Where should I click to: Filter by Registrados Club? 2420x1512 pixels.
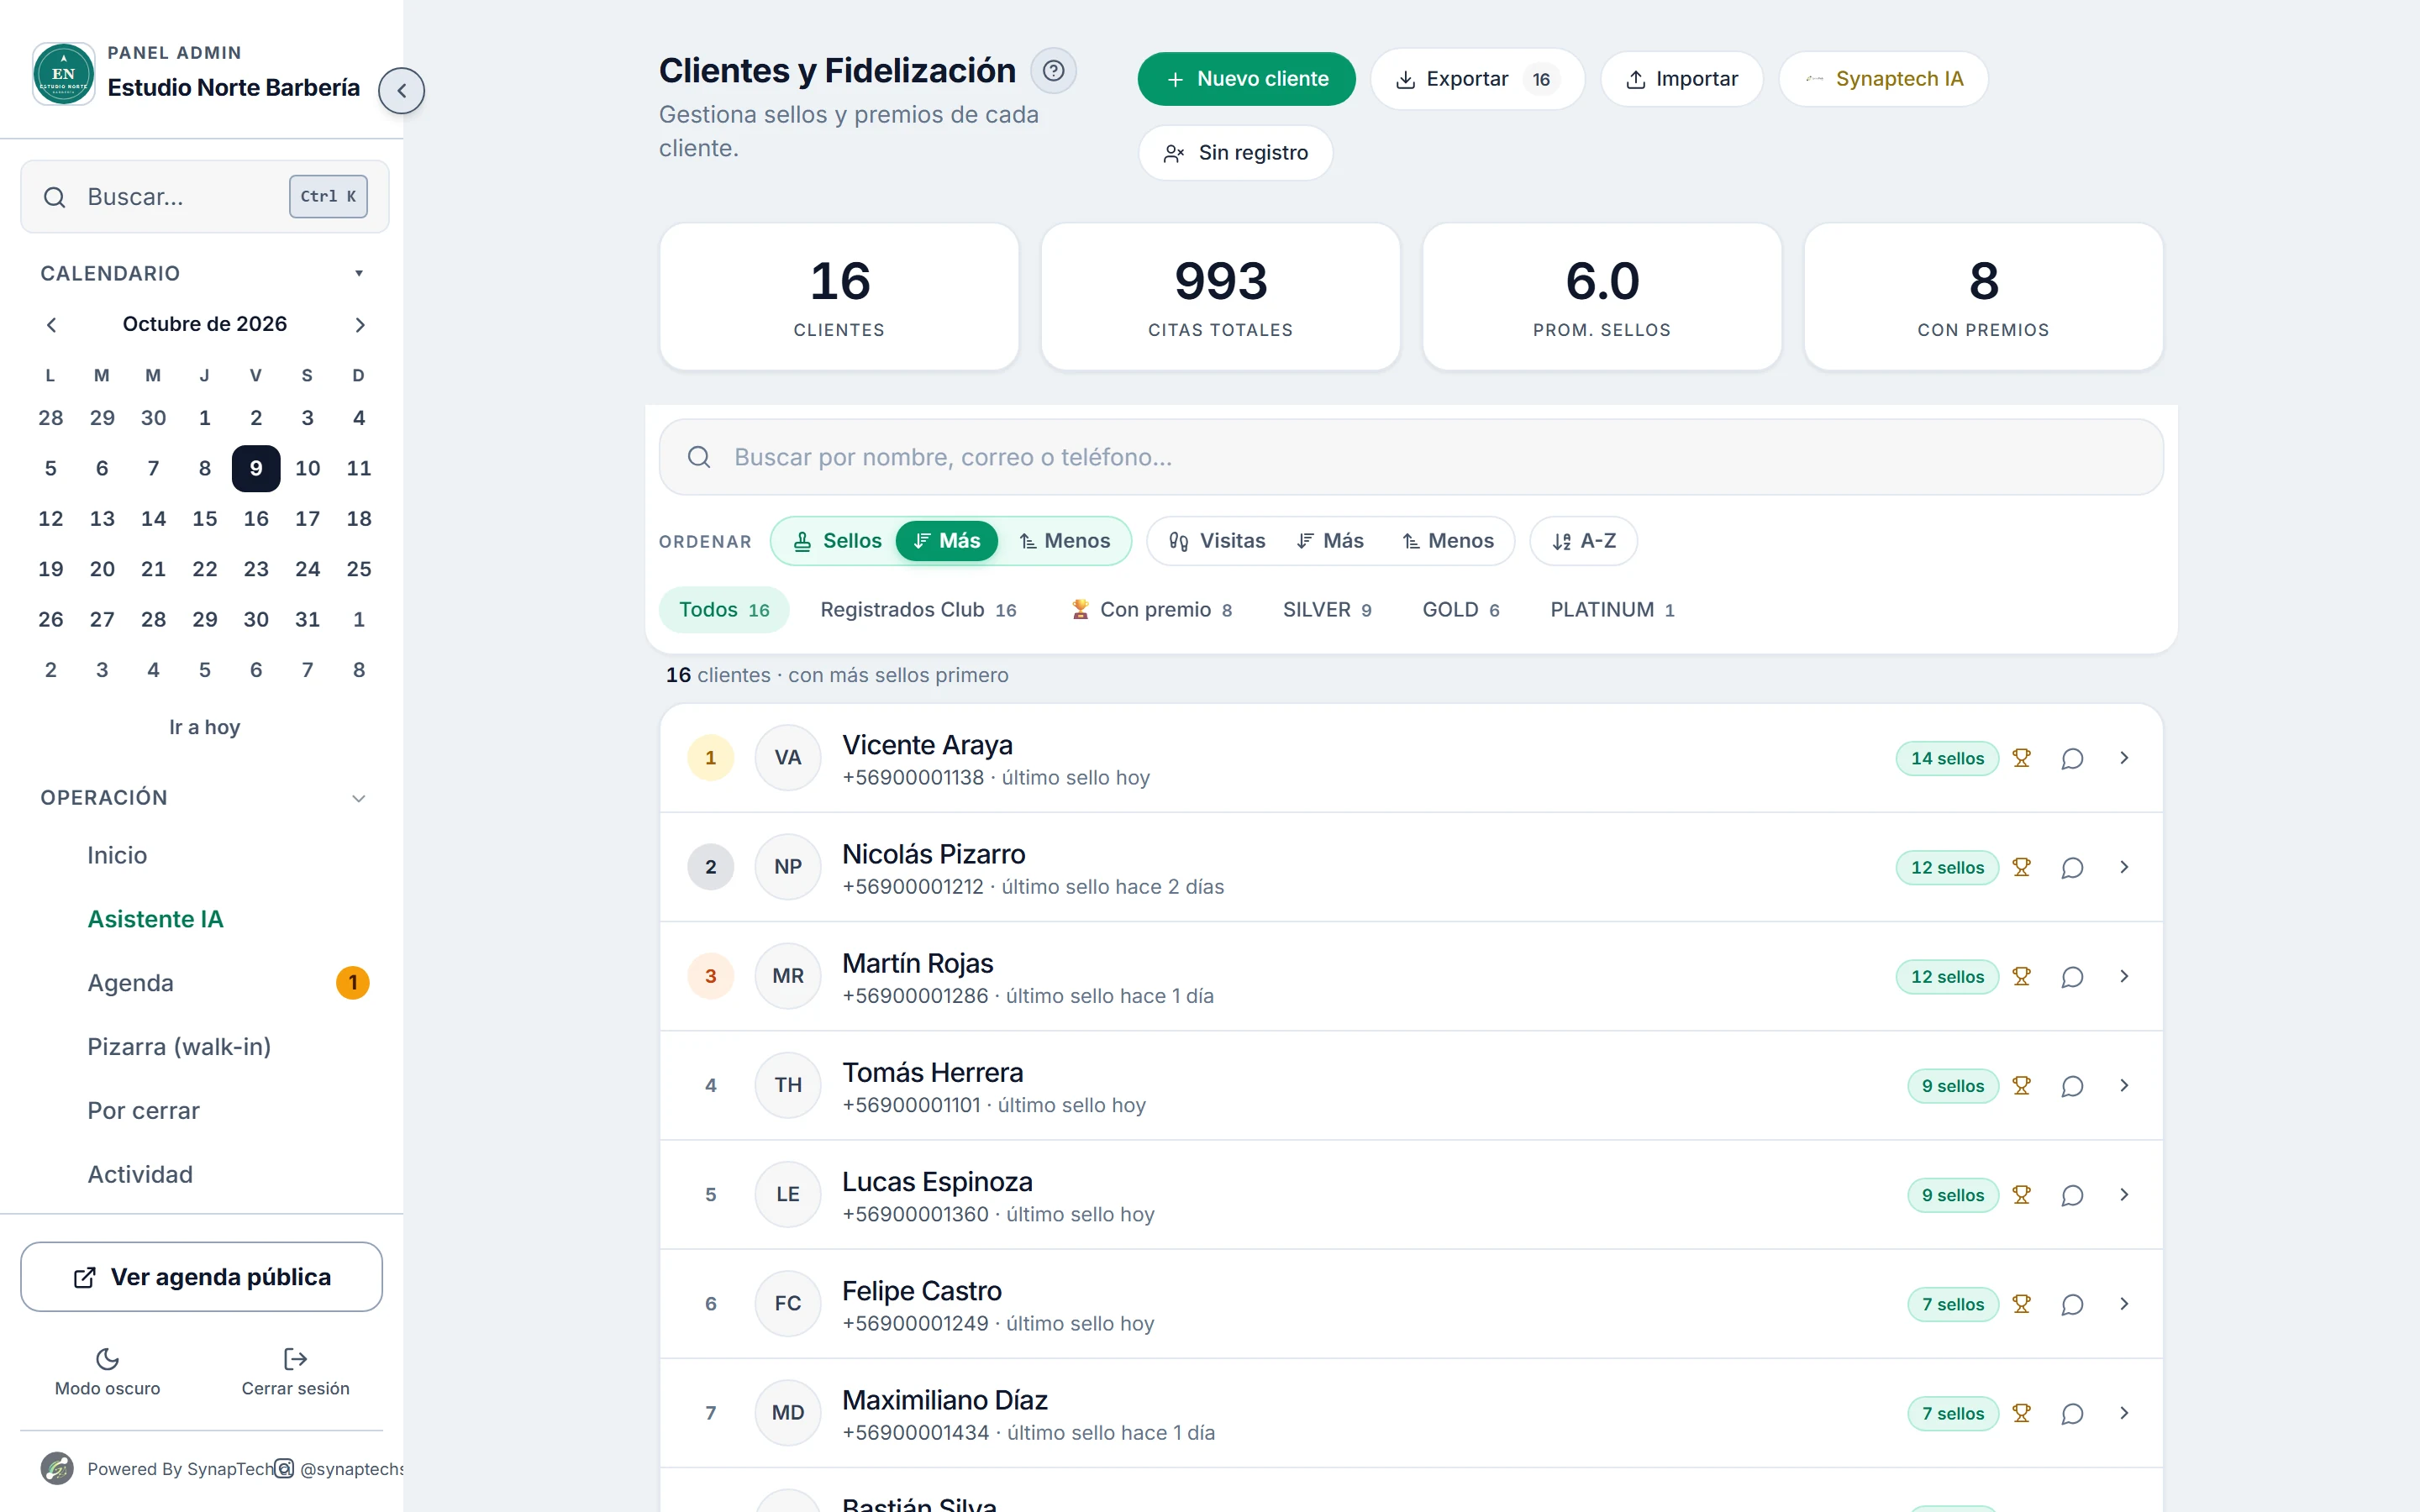point(918,609)
